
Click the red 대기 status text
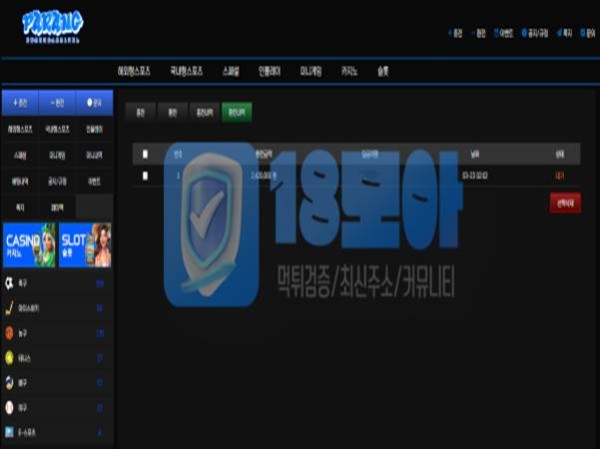click(x=559, y=176)
